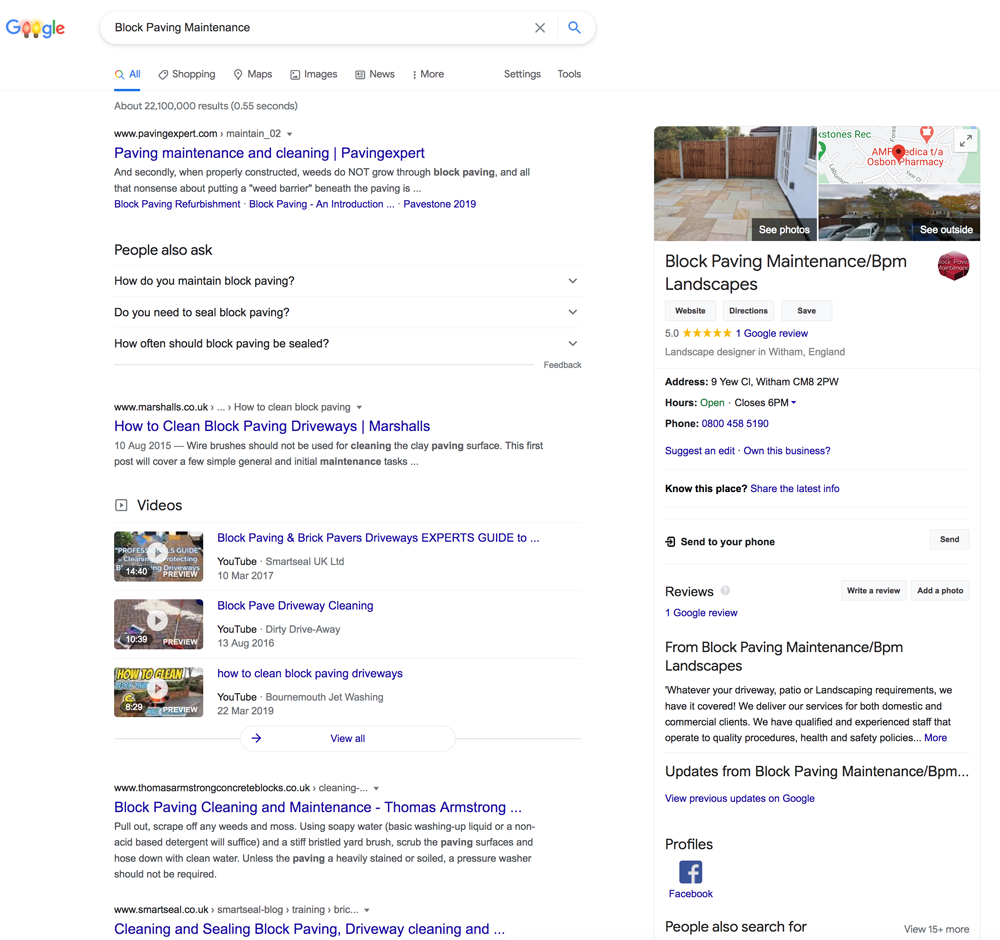Screen dimensions: 1000x940
Task: Click Feedback under People also ask
Action: [562, 365]
